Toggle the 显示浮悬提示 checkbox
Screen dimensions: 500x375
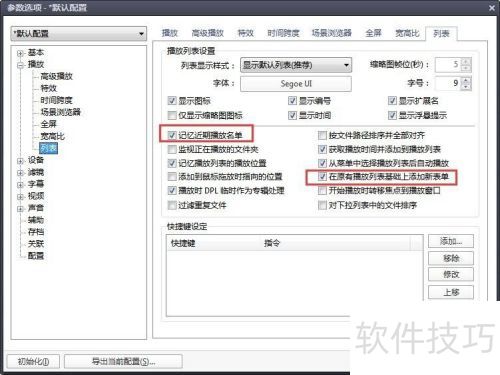(x=392, y=115)
